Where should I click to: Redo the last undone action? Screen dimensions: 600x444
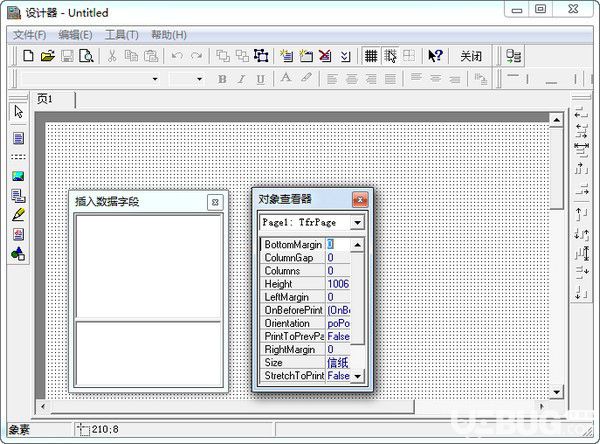click(x=196, y=56)
